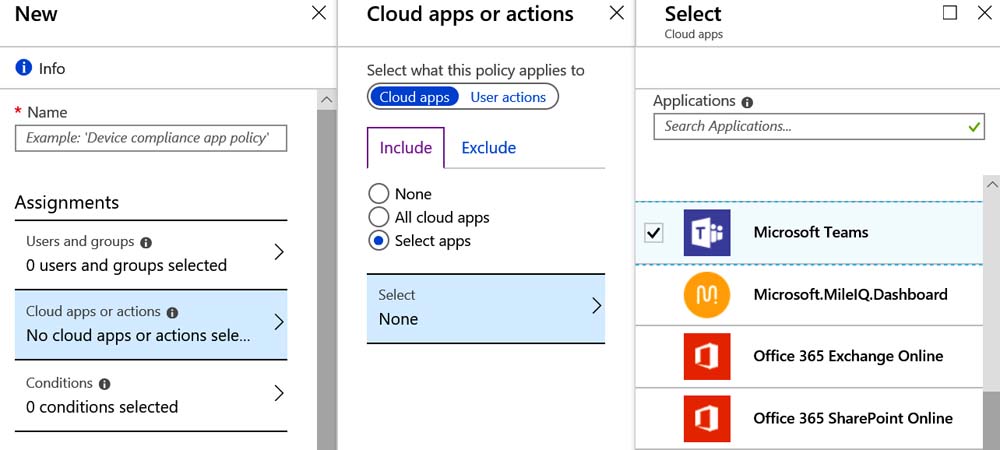This screenshot has height=450, width=1000.
Task: Click the policy Name input field
Action: 151,138
